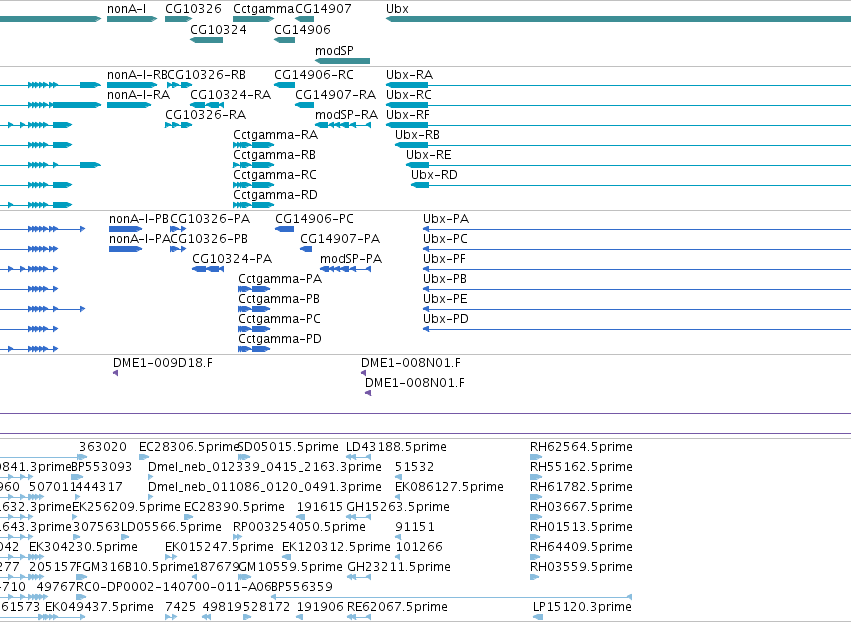Screen dimensions: 851x622
Task: Click the Ubx-RA transcript
Action: click(618, 85)
